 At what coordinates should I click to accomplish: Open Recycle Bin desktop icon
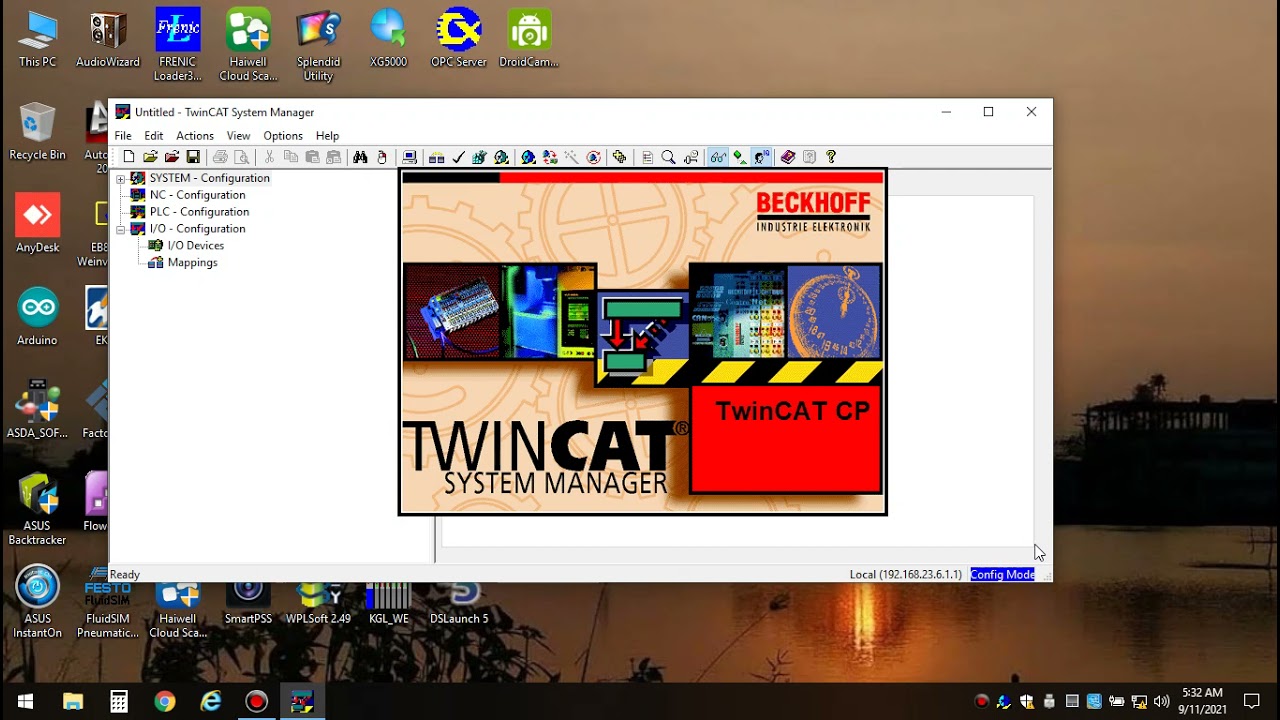38,132
